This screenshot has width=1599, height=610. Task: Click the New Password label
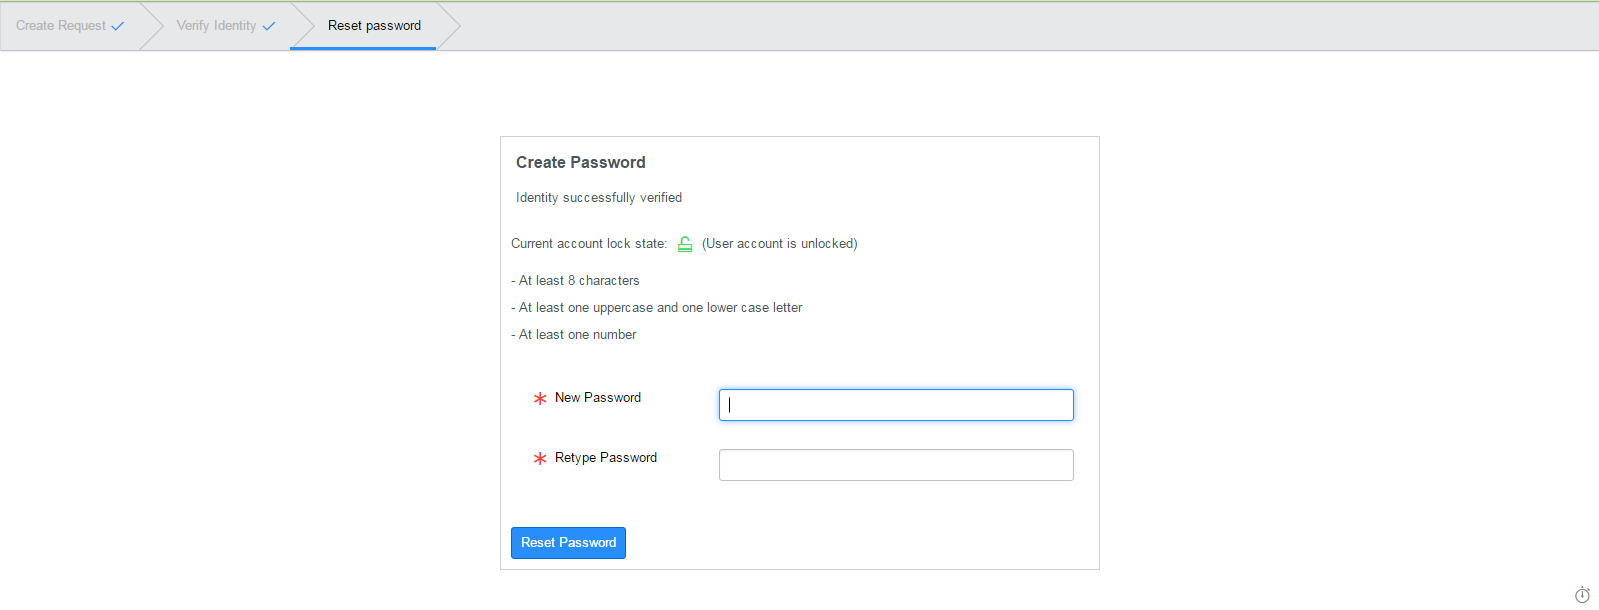[x=599, y=397]
